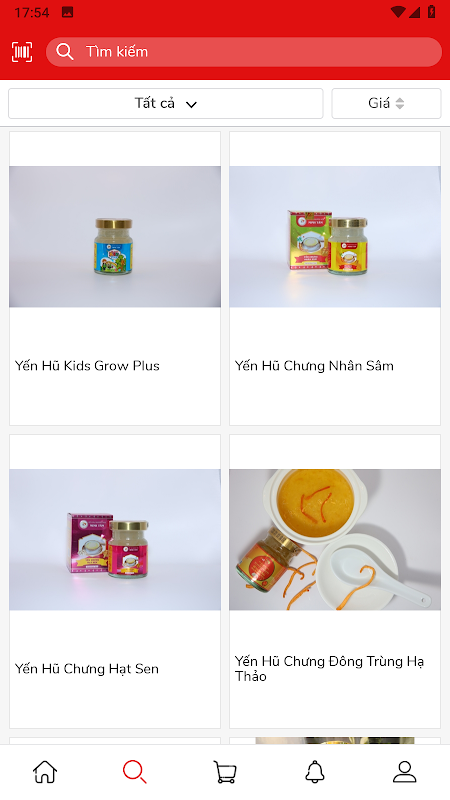This screenshot has height=800, width=450.
Task: Tap the magnifier icon in search bar
Action: click(x=65, y=52)
